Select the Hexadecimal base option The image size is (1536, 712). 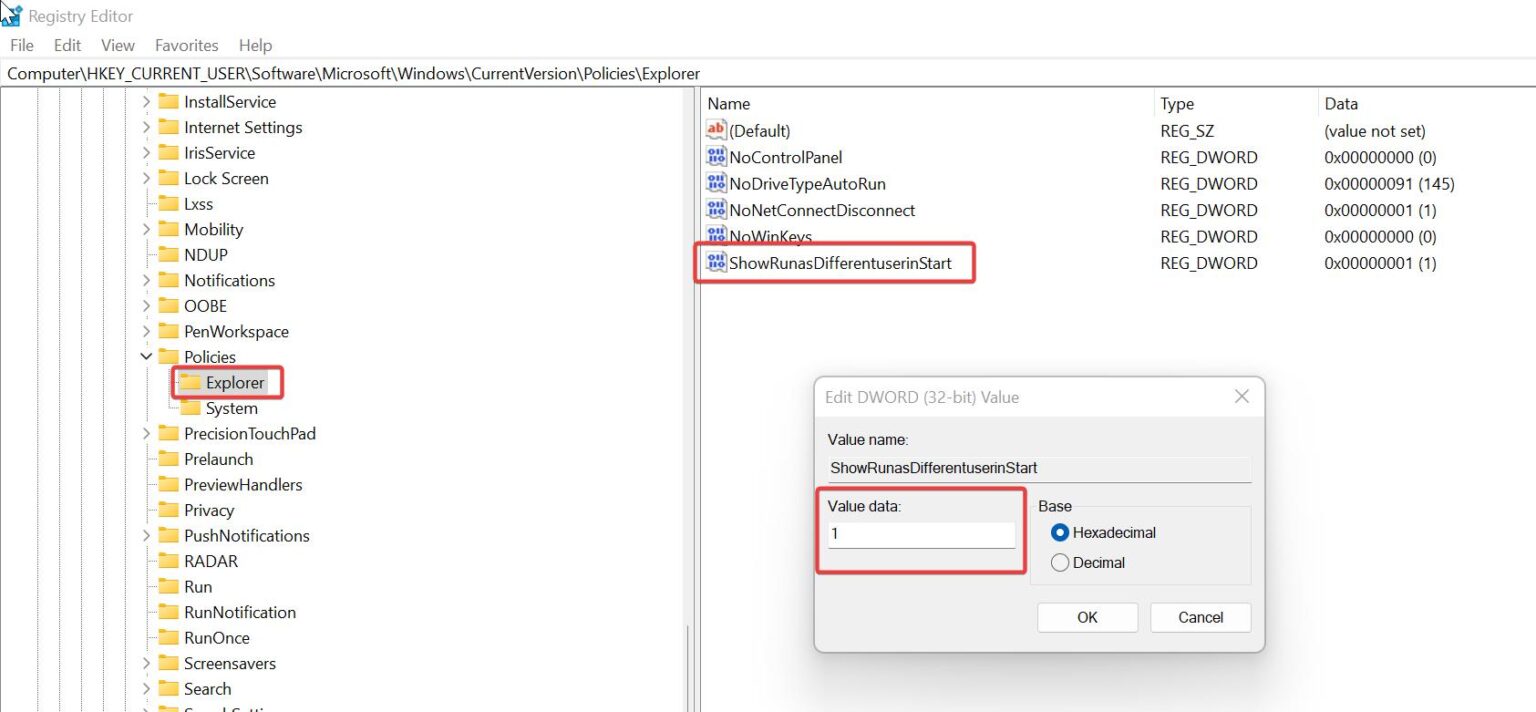pyautogui.click(x=1061, y=532)
